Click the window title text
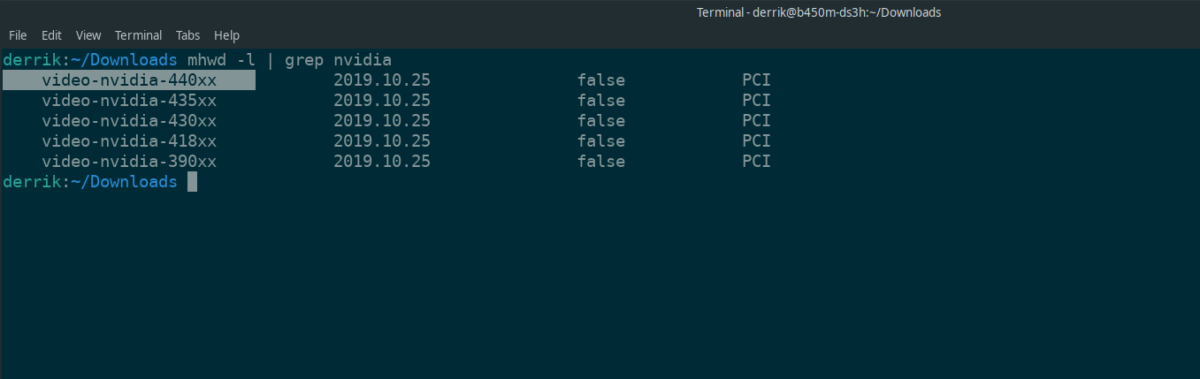 pos(819,12)
